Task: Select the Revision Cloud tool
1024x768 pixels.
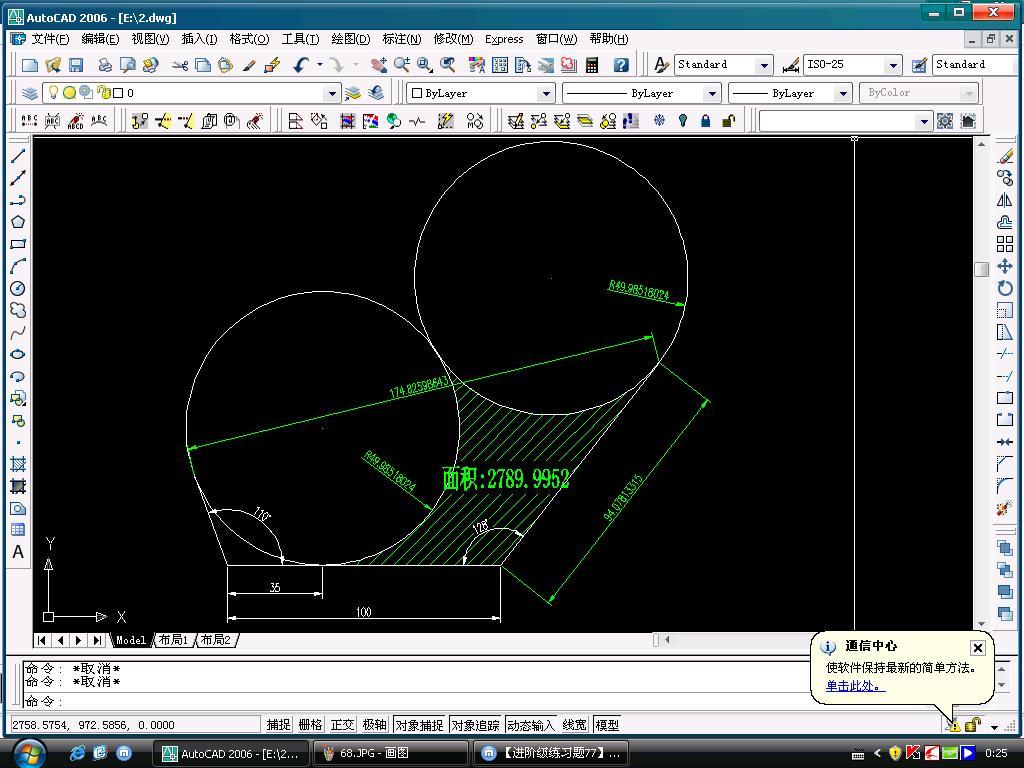Action: pos(18,310)
